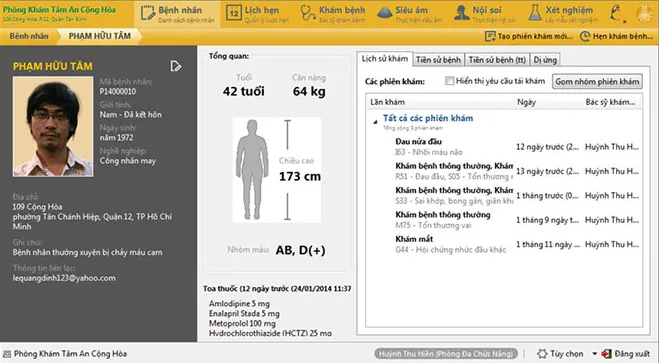Select the Khám bệnh stethoscope icon

pyautogui.click(x=308, y=13)
